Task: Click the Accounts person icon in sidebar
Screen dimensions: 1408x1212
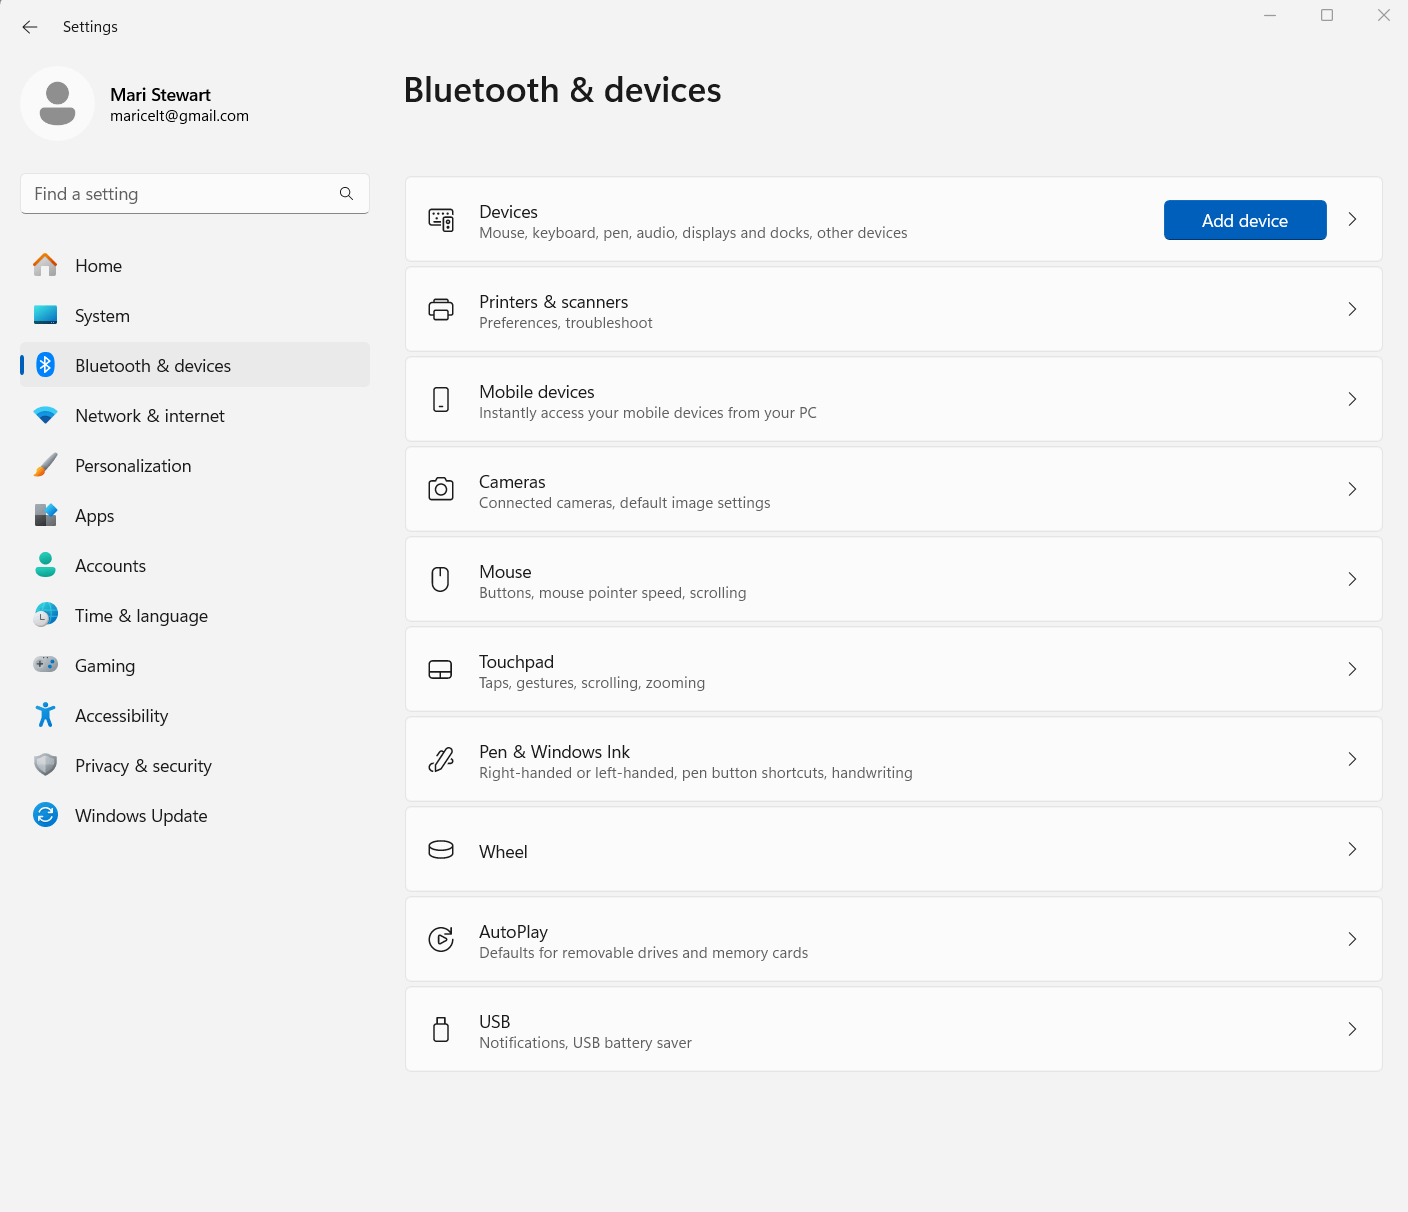Action: click(45, 565)
